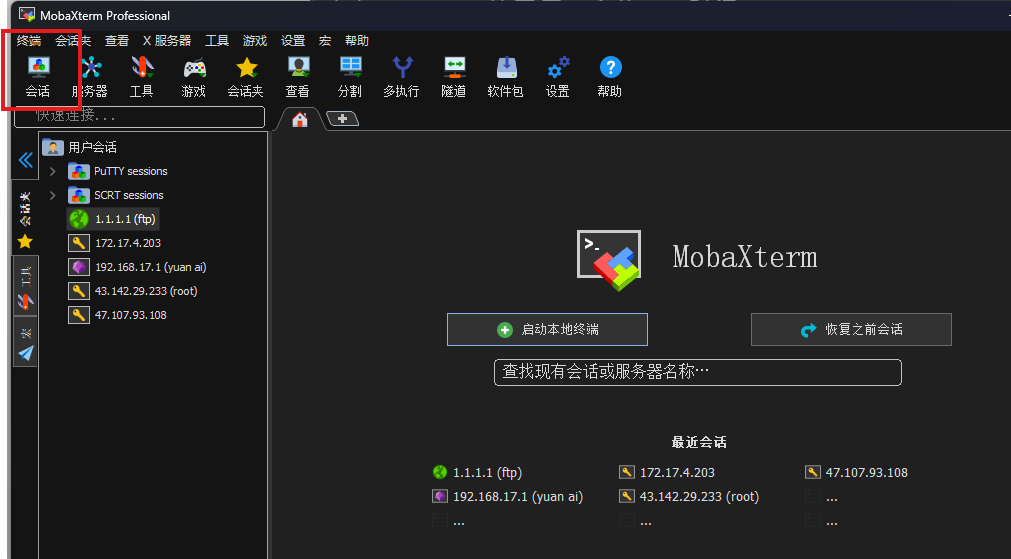Select SCRT sessions folder in tree

click(116, 195)
